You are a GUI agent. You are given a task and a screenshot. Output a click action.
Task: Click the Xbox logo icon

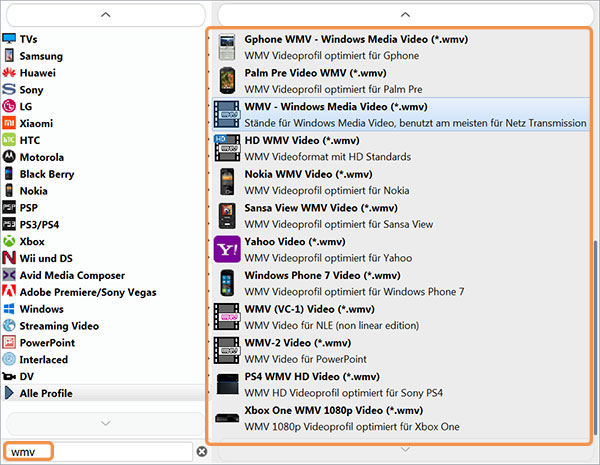click(9, 241)
